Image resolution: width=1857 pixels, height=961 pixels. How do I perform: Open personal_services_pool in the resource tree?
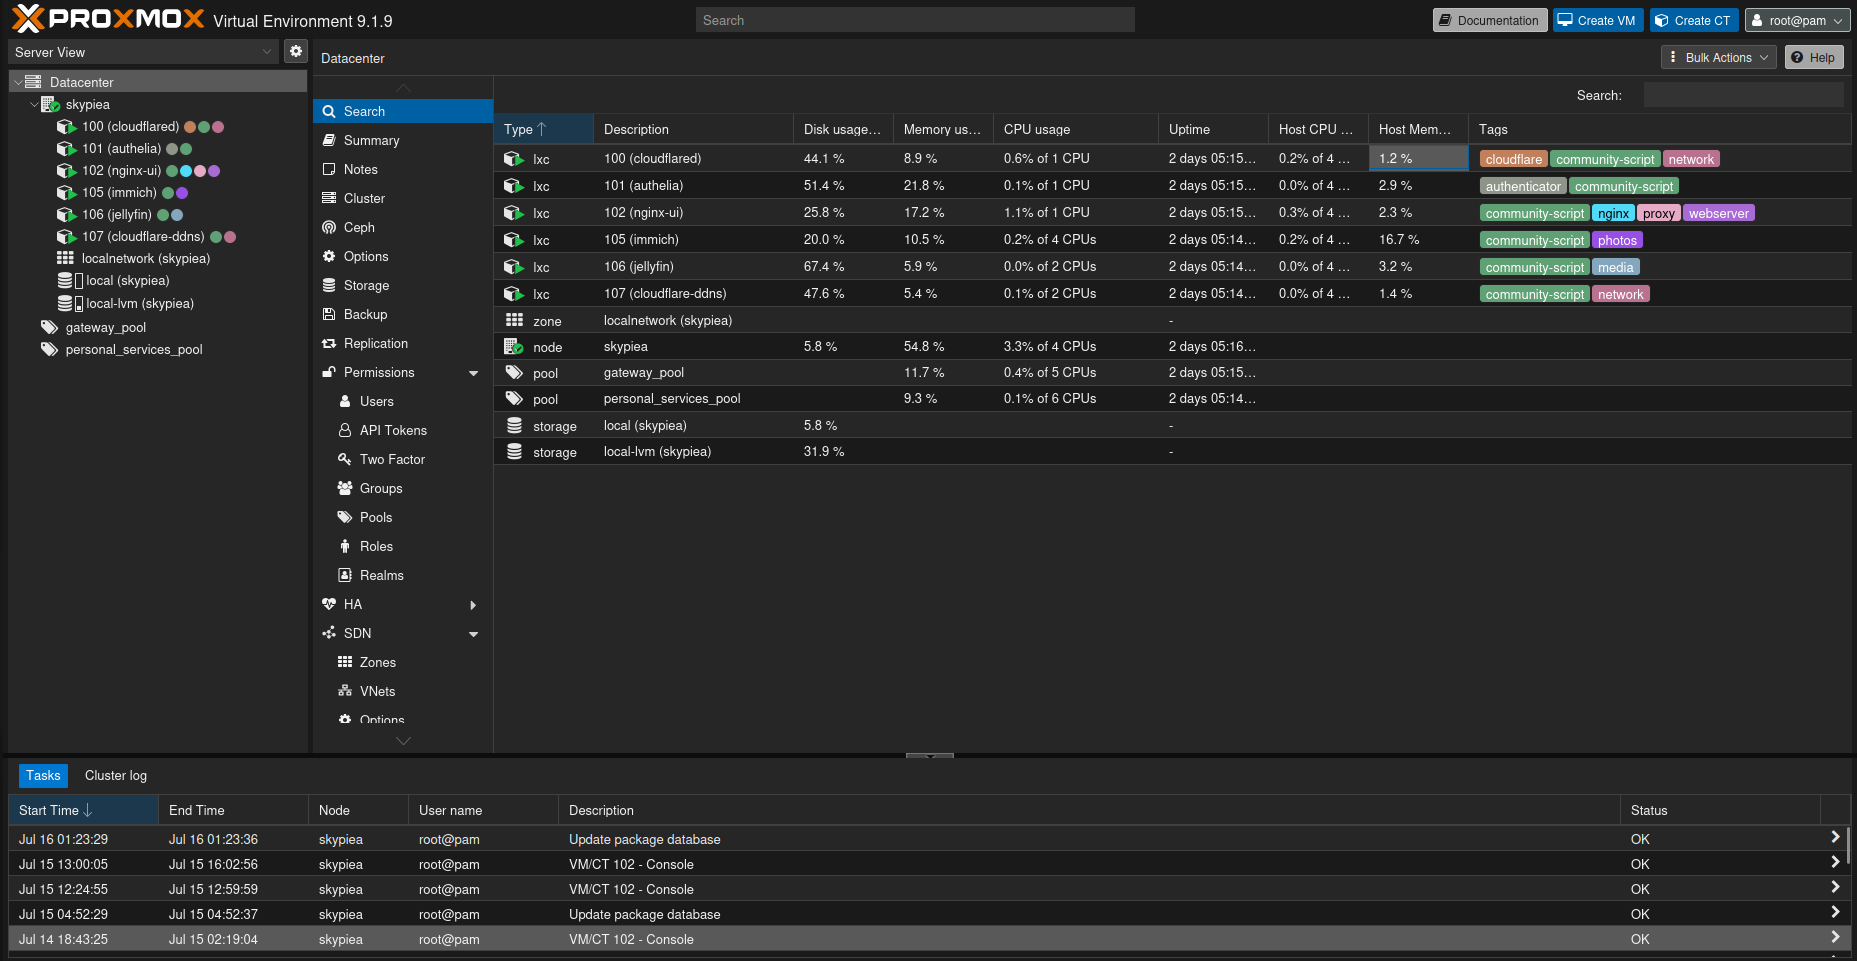click(x=134, y=350)
